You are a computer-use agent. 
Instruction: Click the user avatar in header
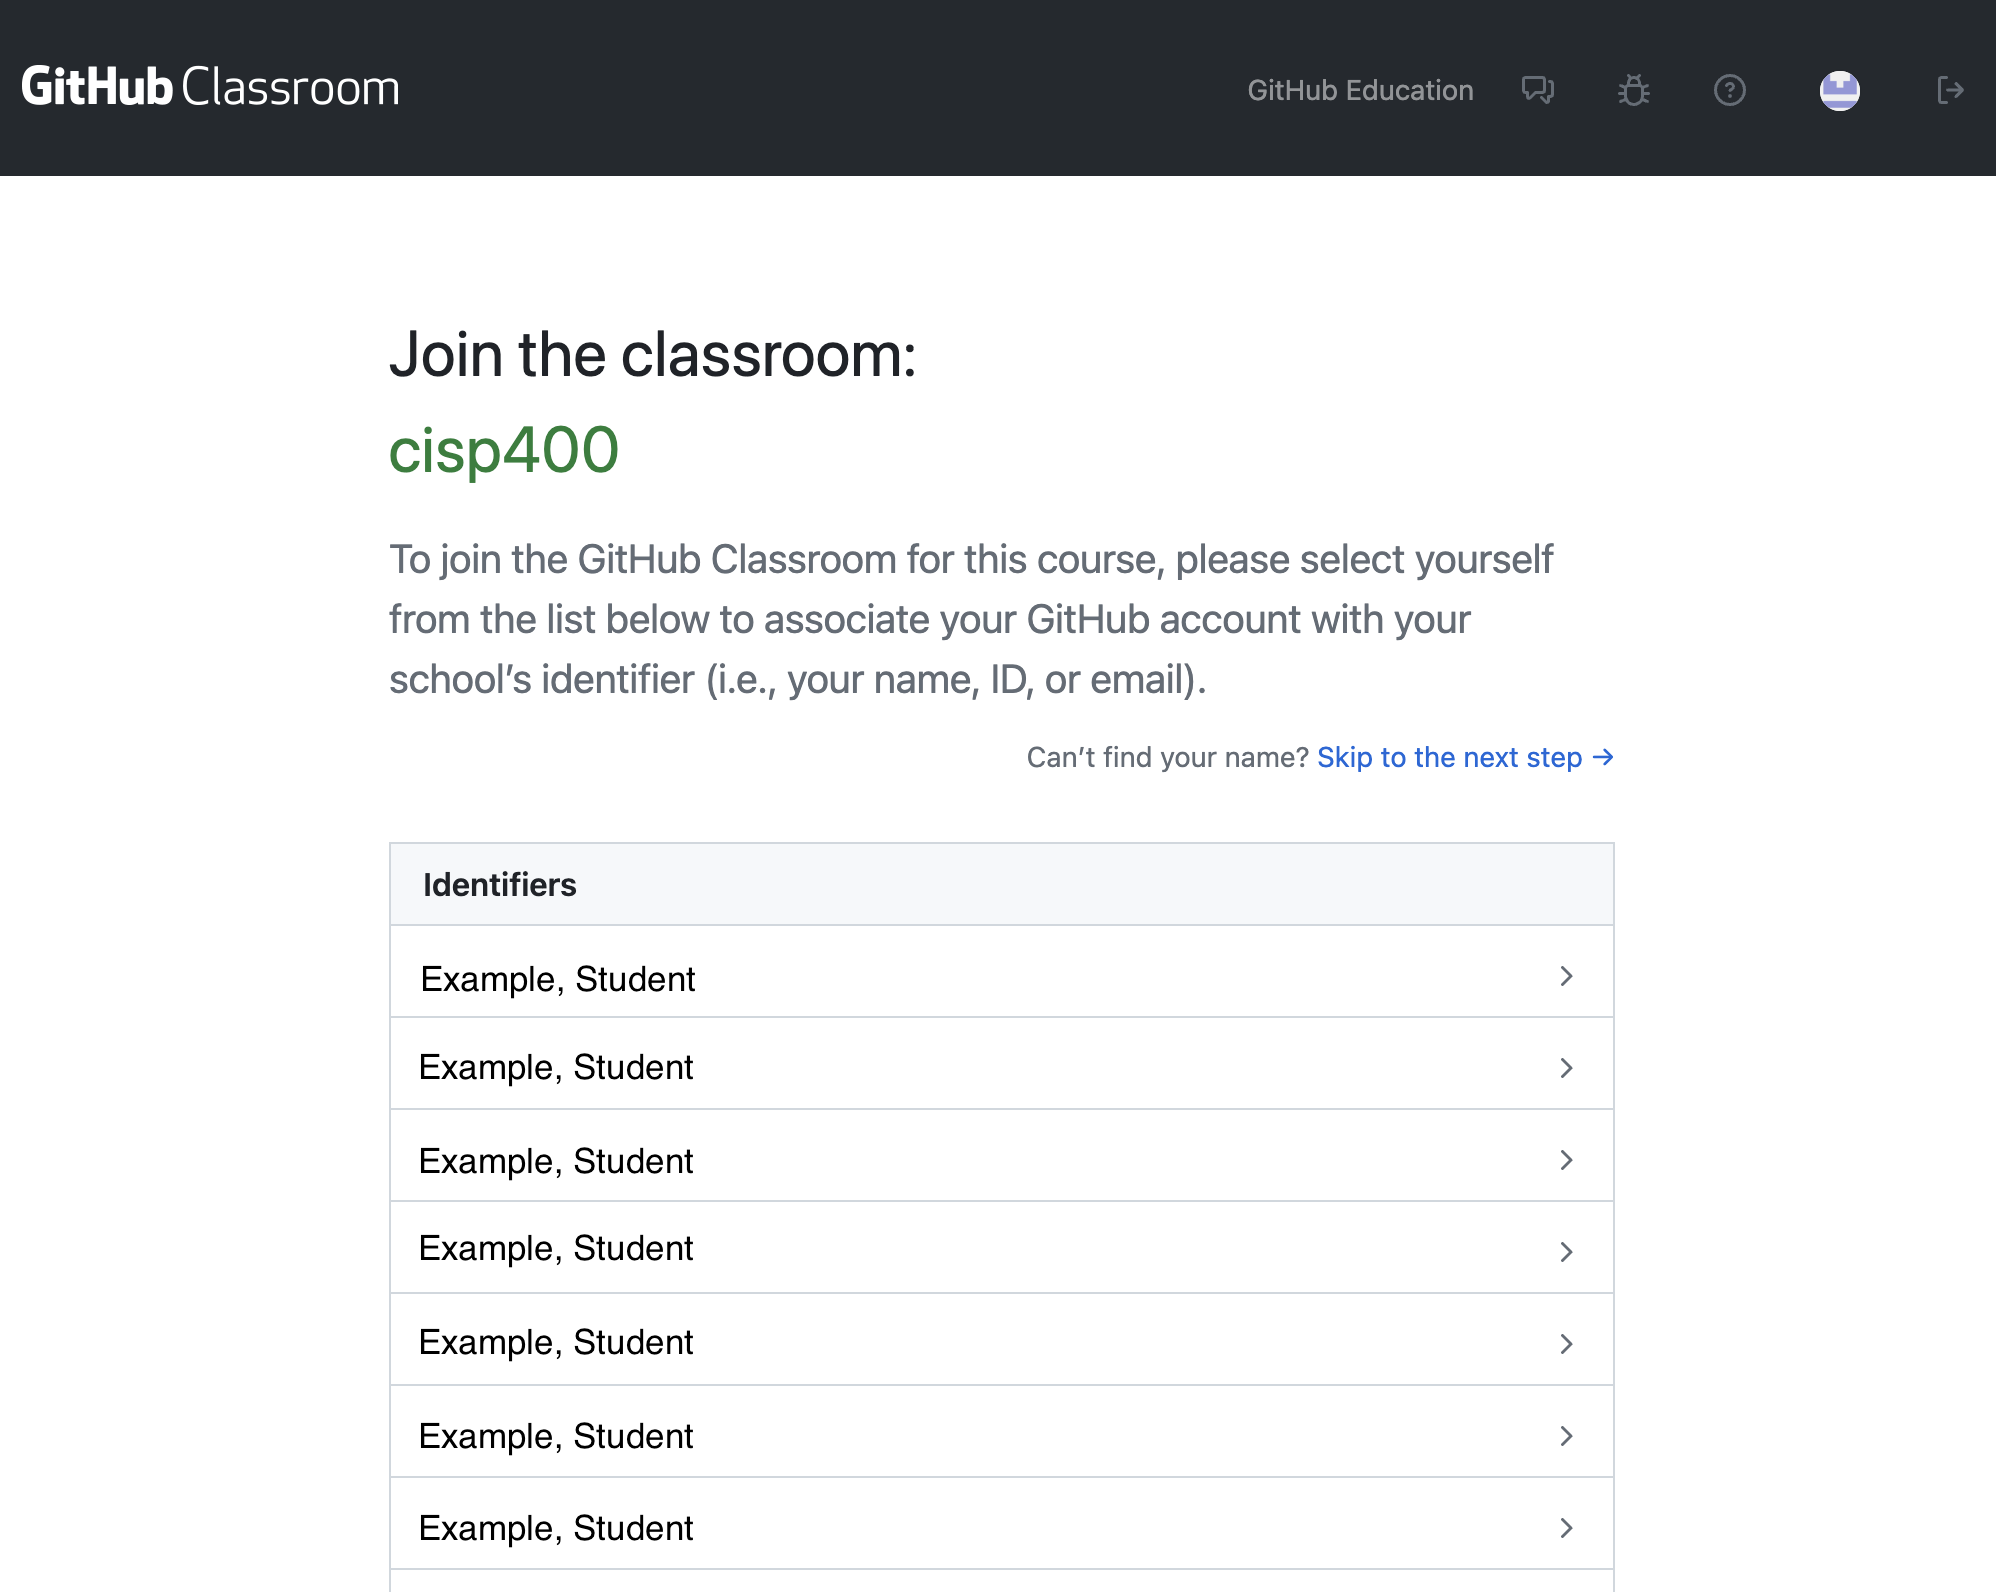pos(1839,90)
